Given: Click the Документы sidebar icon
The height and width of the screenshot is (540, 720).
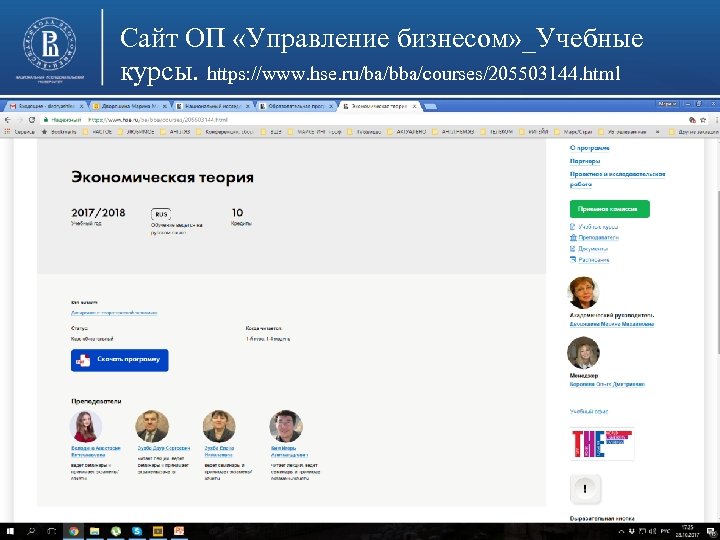Looking at the screenshot, I should point(573,249).
